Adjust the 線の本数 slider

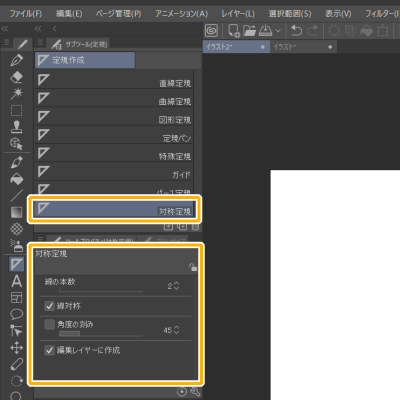point(101,290)
